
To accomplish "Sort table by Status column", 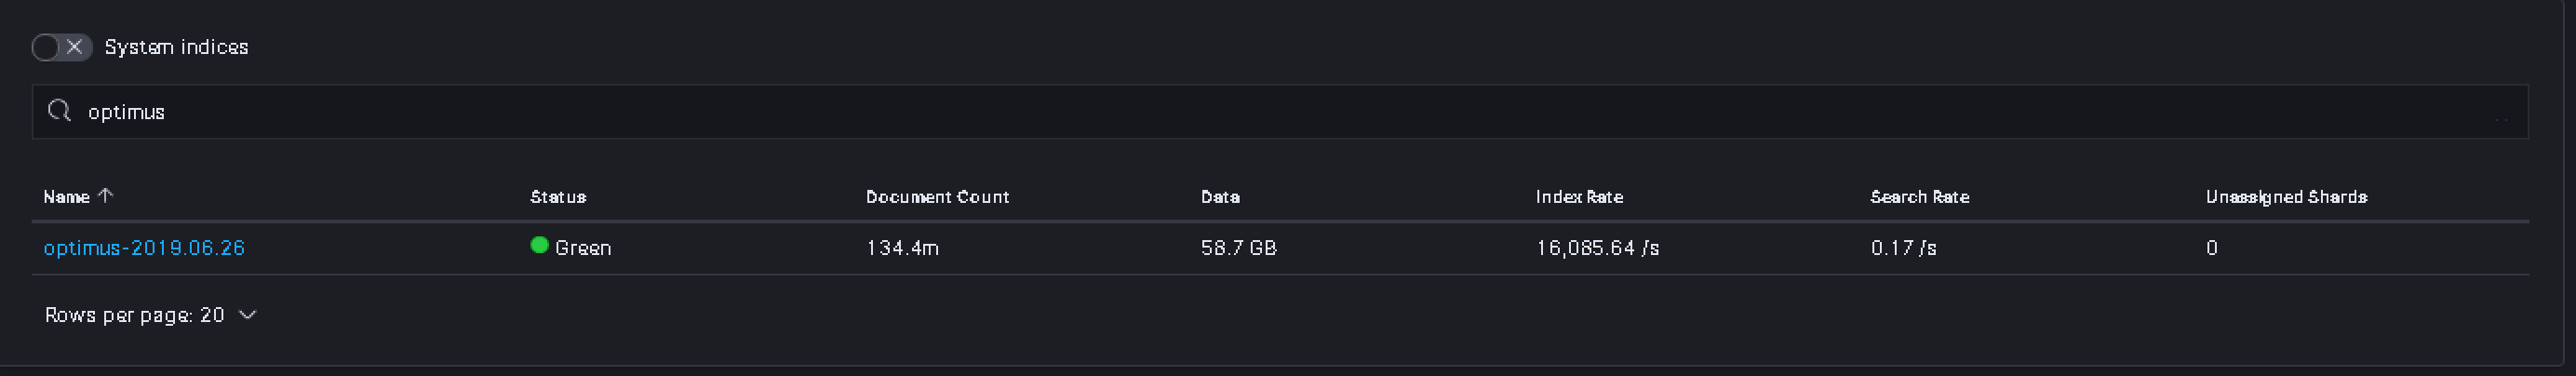I will coord(557,197).
